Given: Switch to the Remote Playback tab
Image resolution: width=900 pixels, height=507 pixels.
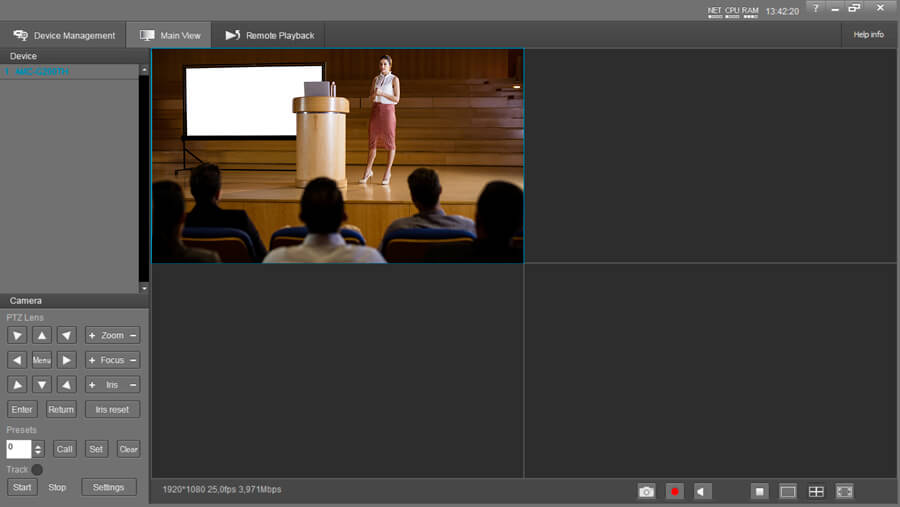Looking at the screenshot, I should [x=269, y=35].
